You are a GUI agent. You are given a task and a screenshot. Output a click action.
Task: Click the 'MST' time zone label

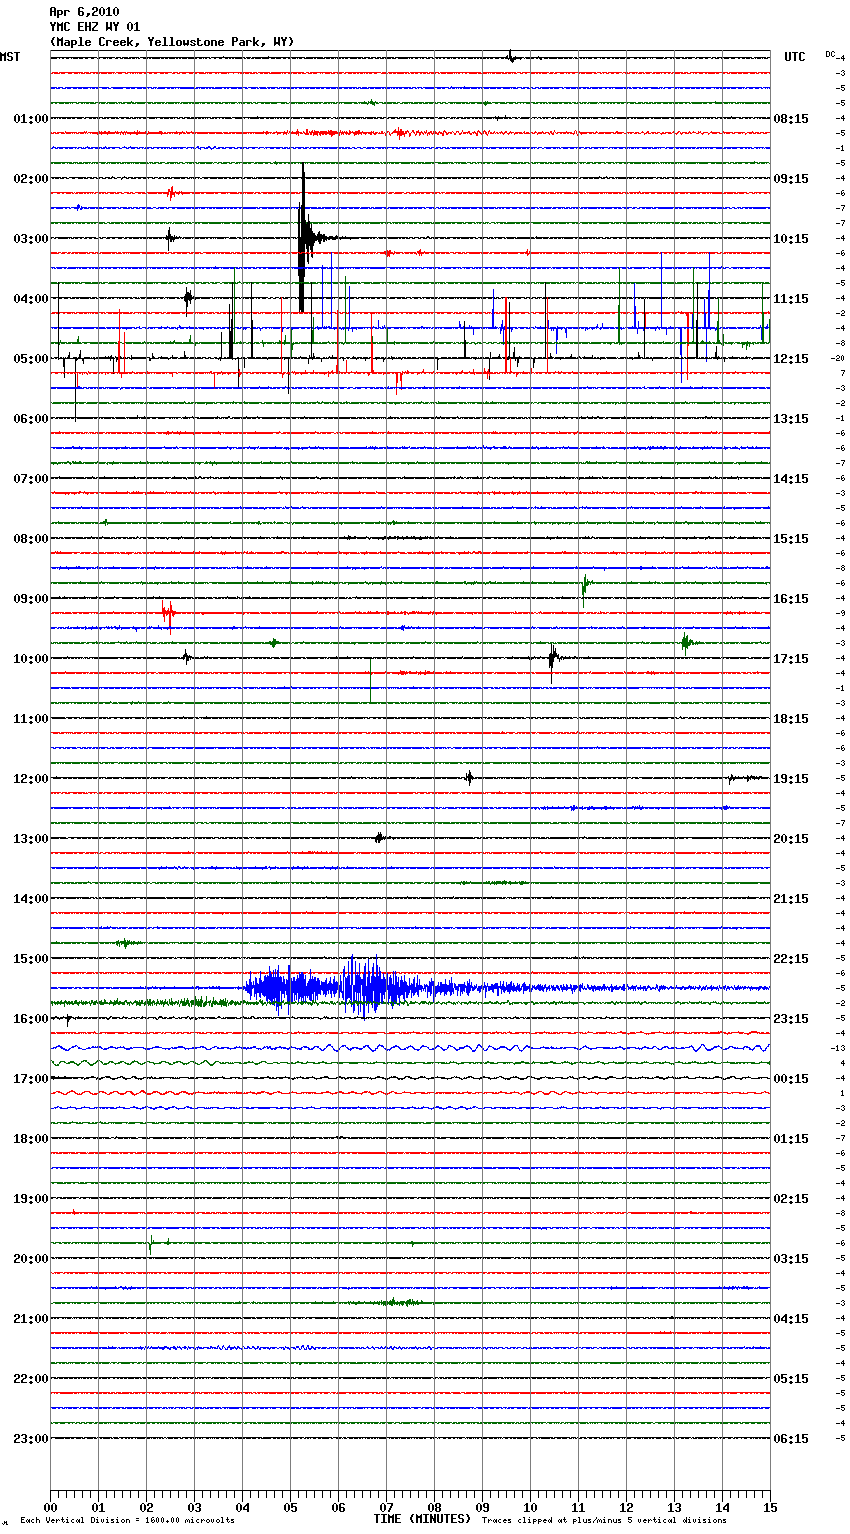pos(10,57)
